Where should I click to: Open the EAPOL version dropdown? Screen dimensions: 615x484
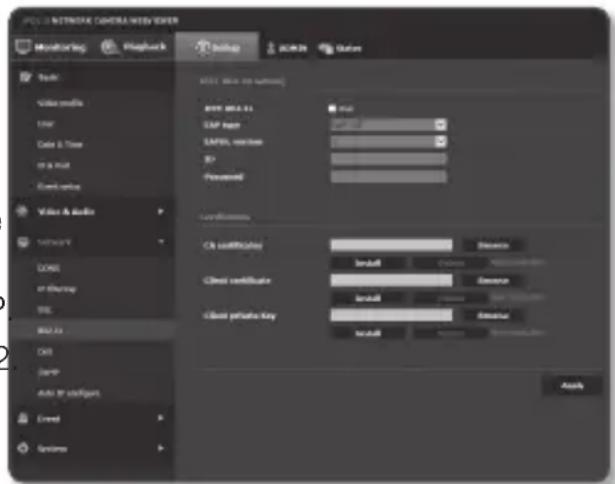click(x=389, y=142)
